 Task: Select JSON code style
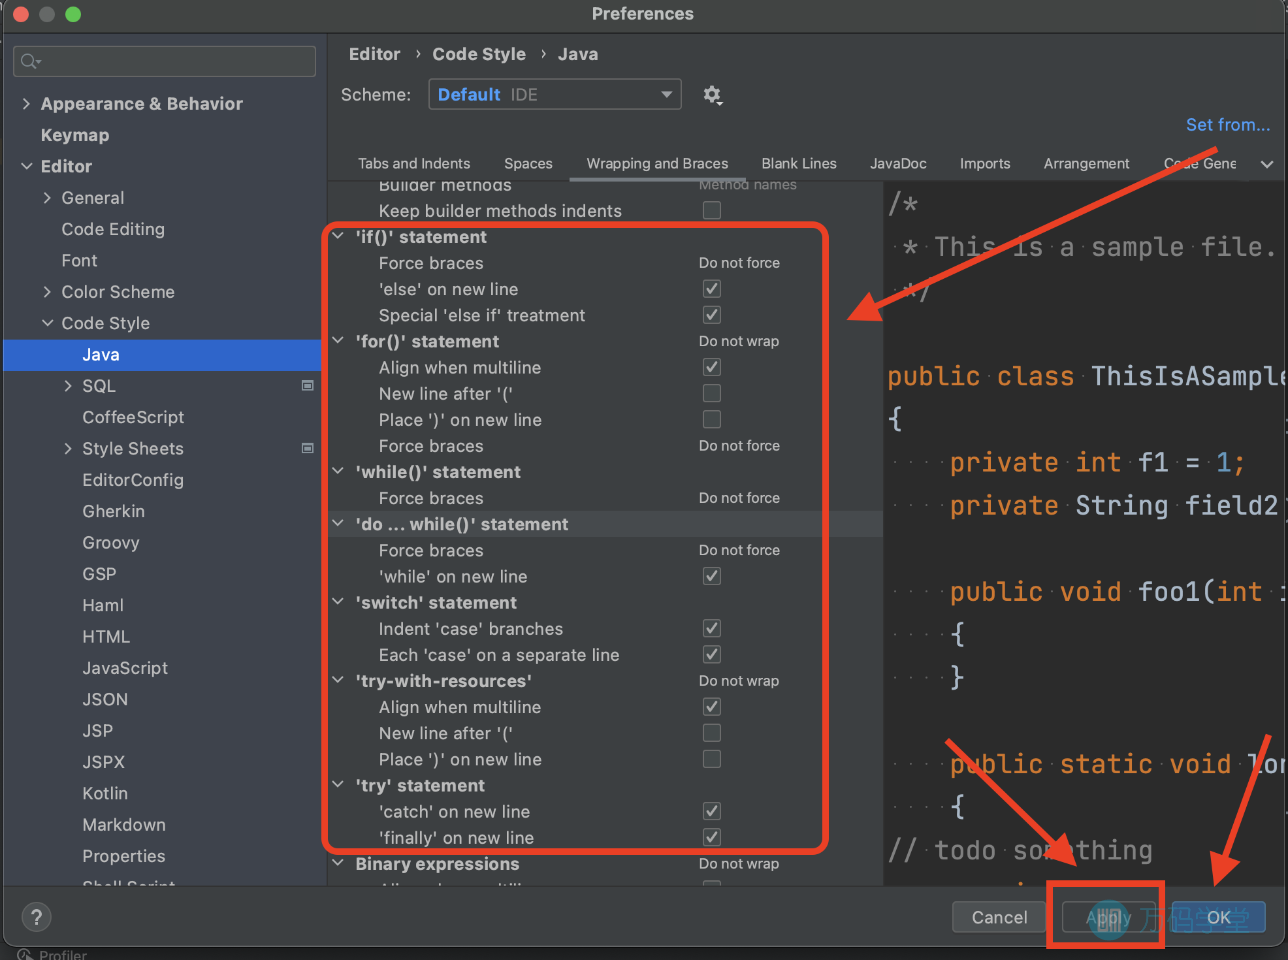[x=105, y=699]
